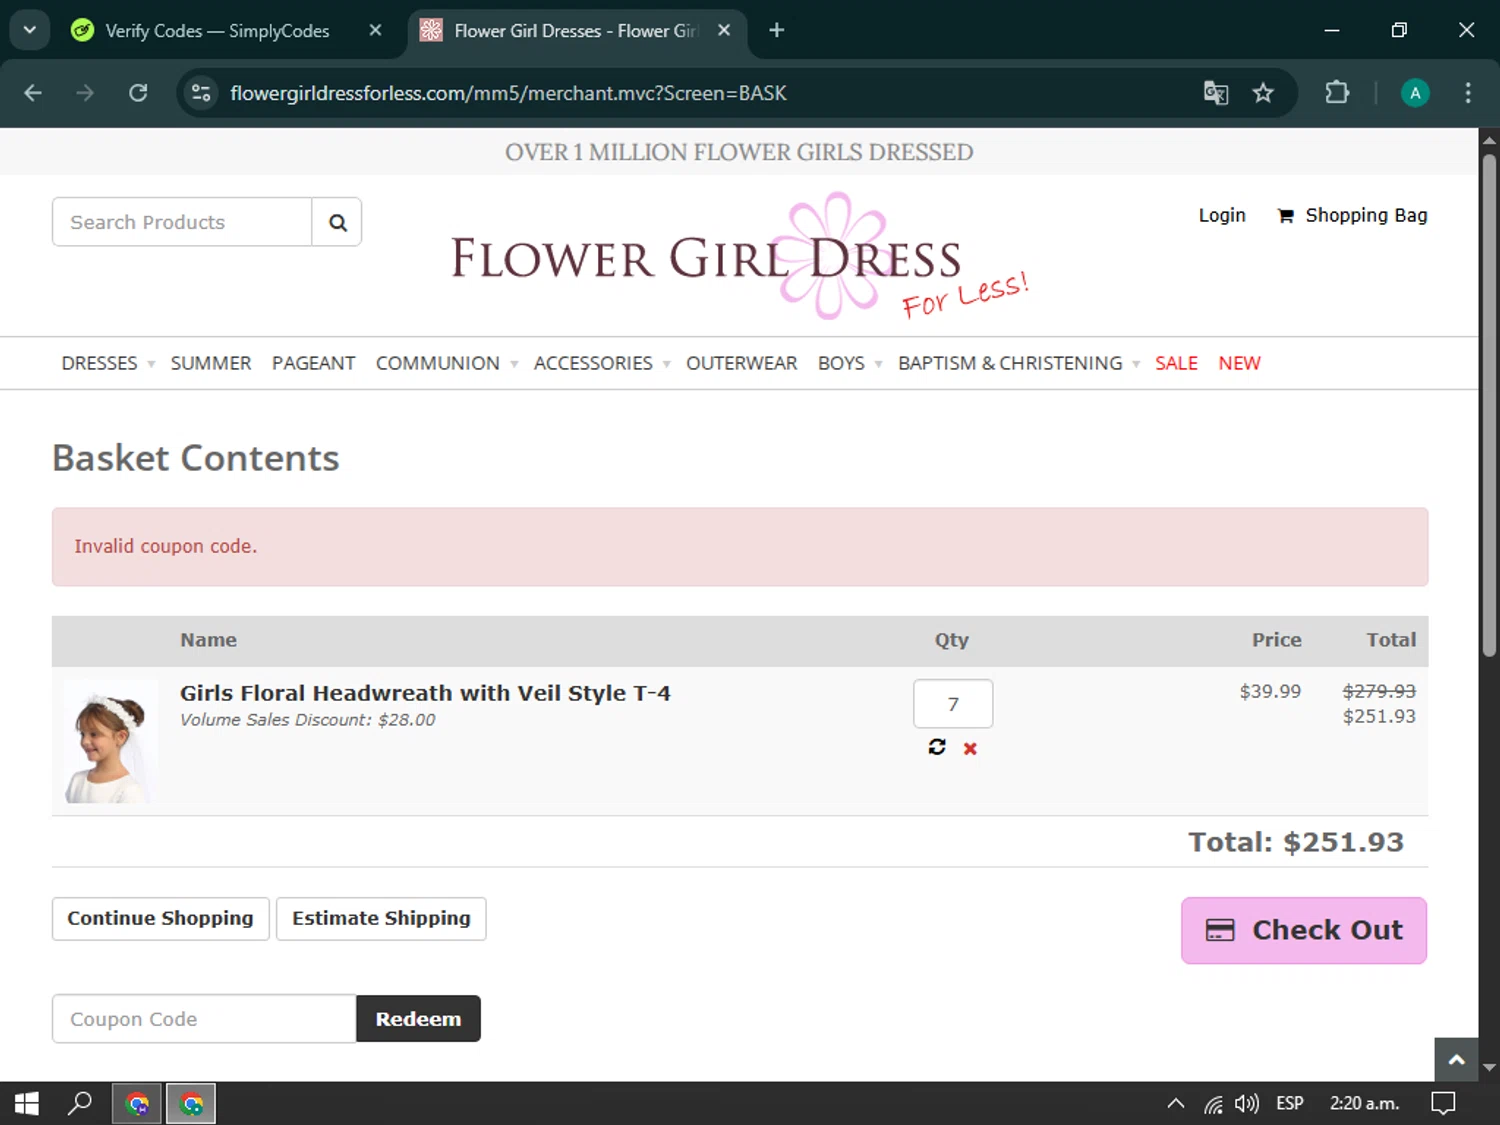Click the search magnifier button
Viewport: 1500px width, 1125px height.
pyautogui.click(x=338, y=222)
